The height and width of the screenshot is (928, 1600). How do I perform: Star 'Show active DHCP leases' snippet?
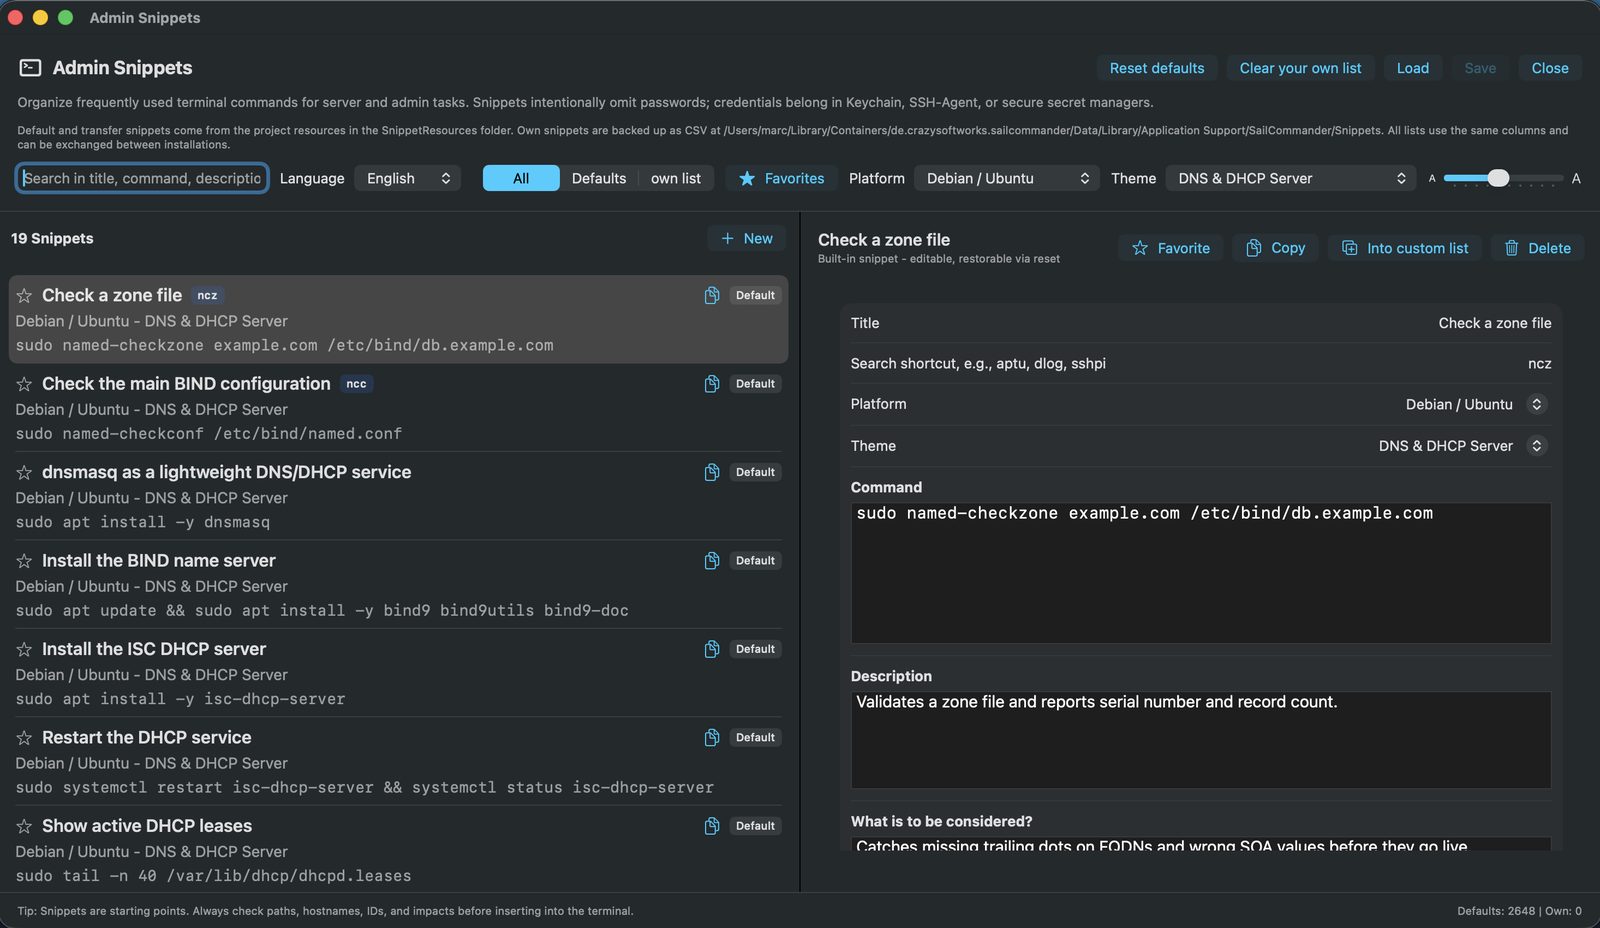(24, 826)
